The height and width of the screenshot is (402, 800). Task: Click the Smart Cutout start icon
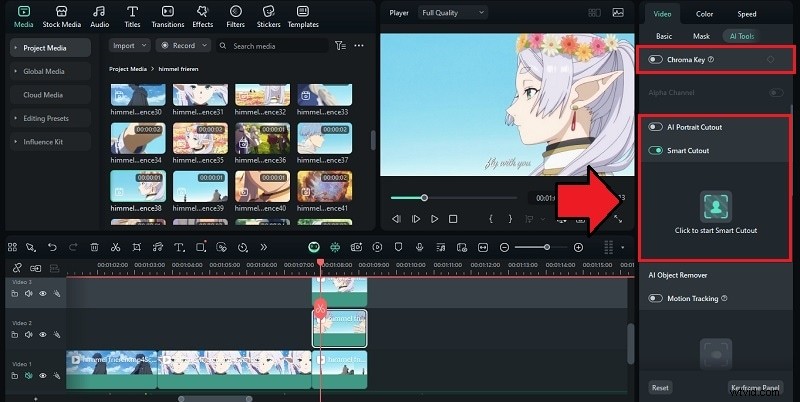point(716,206)
